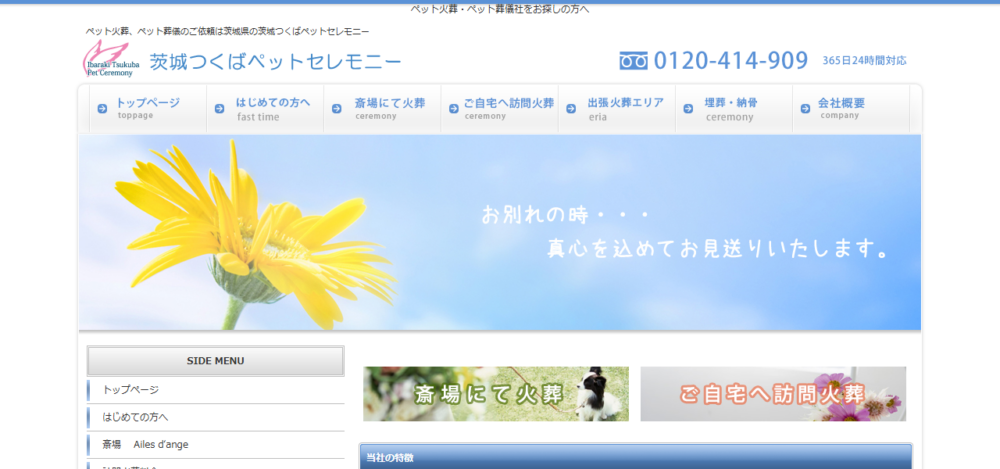The height and width of the screenshot is (469, 1000).
Task: Click arrow icon beside 出張火葬エリア nav
Action: coord(571,108)
